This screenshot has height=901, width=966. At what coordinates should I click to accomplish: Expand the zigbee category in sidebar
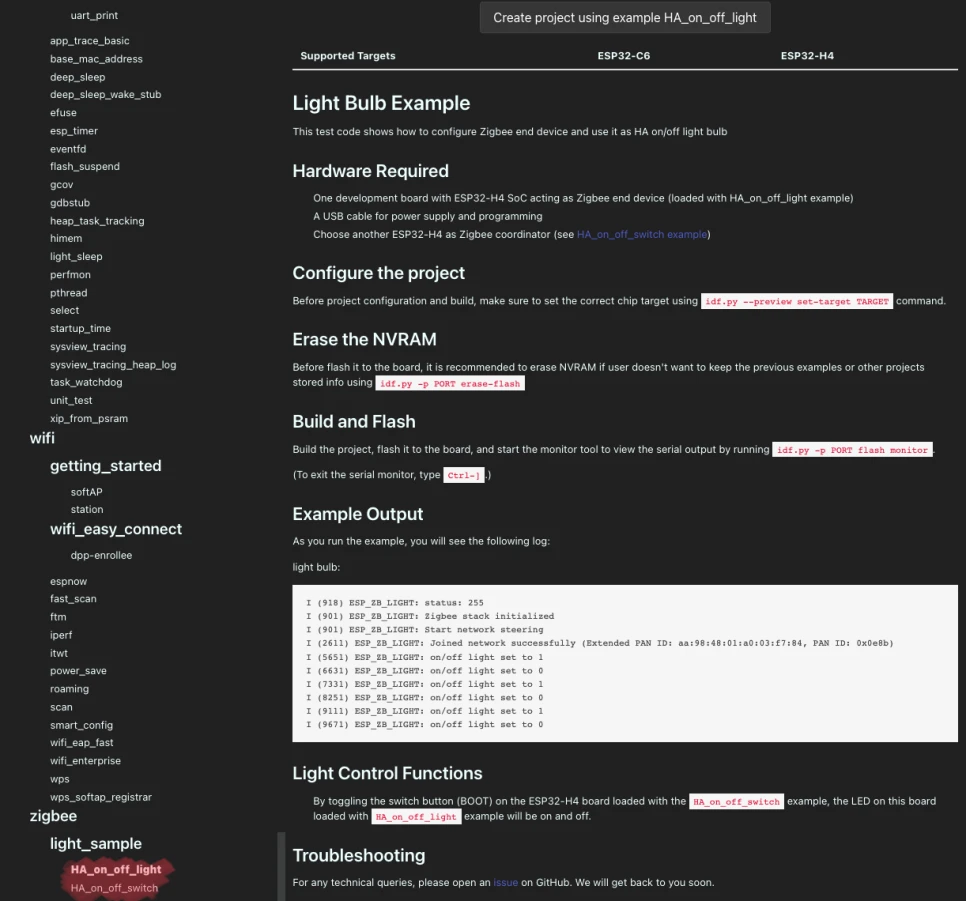[53, 816]
